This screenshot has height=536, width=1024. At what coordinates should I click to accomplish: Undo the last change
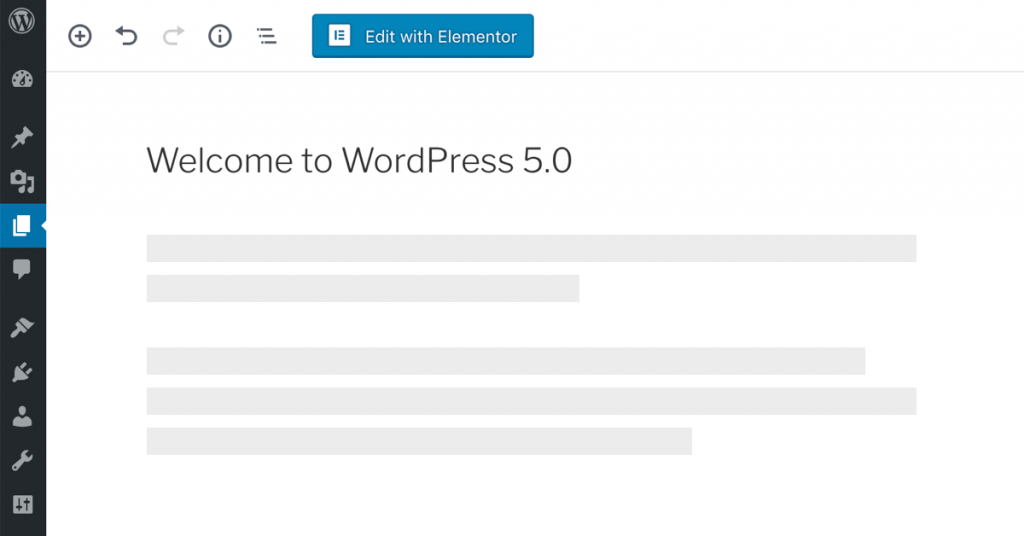126,37
